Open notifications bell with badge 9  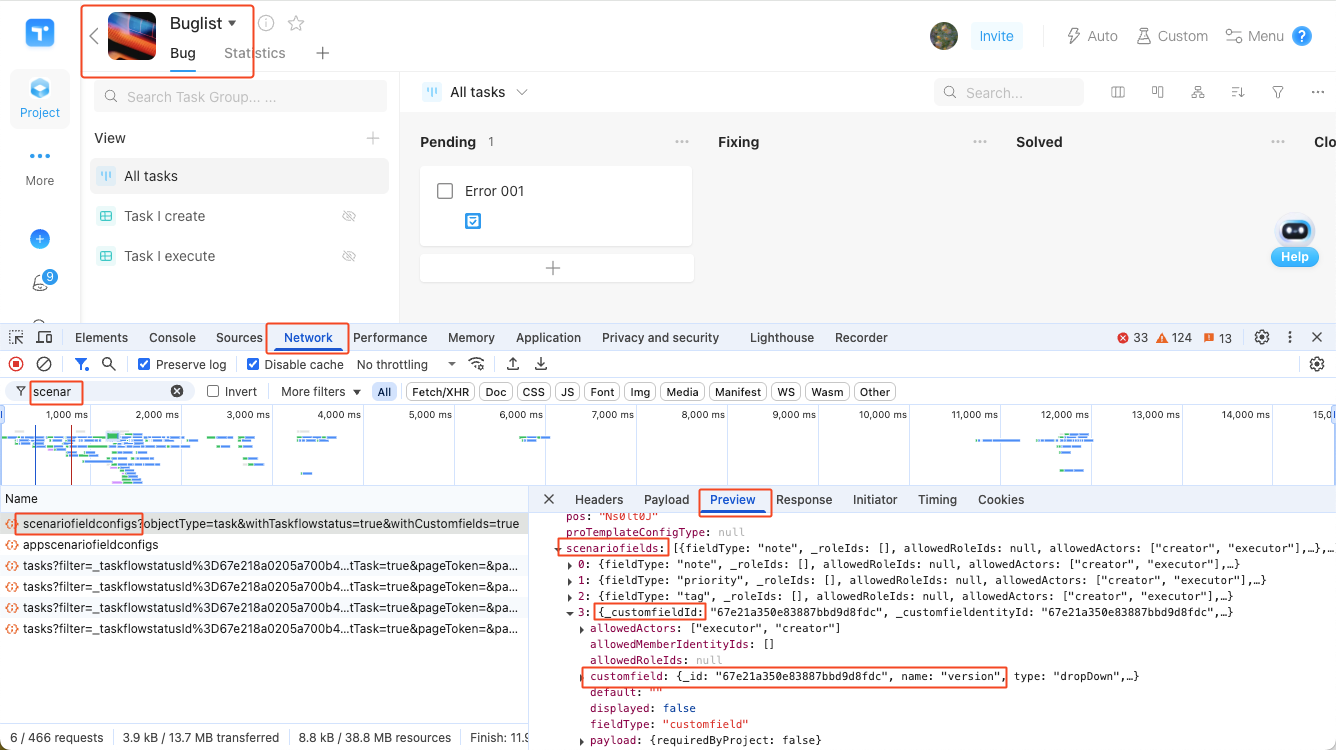coord(42,281)
